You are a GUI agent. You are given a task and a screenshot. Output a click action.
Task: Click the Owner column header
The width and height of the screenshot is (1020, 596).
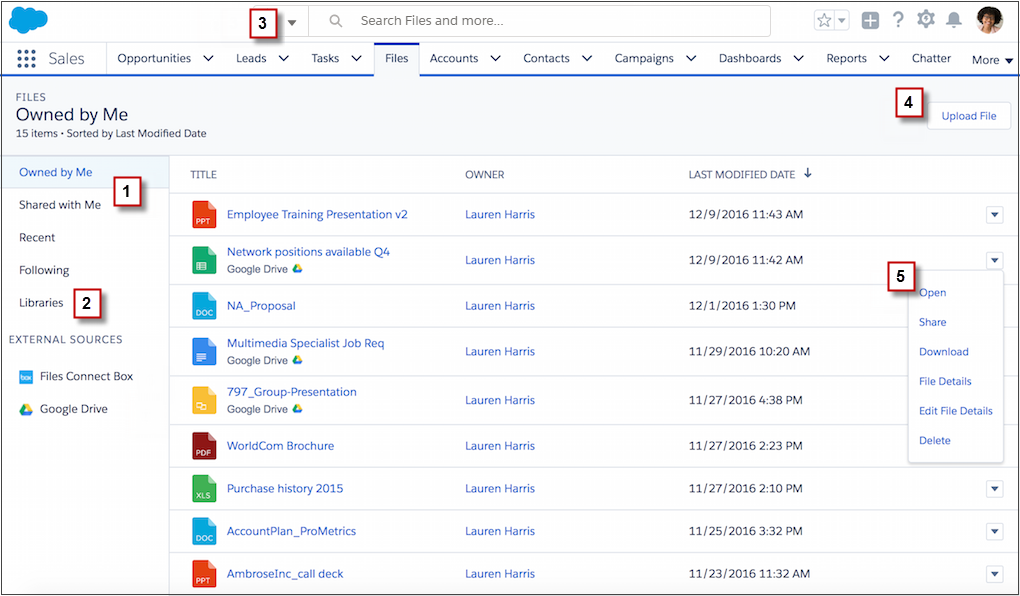coord(485,175)
